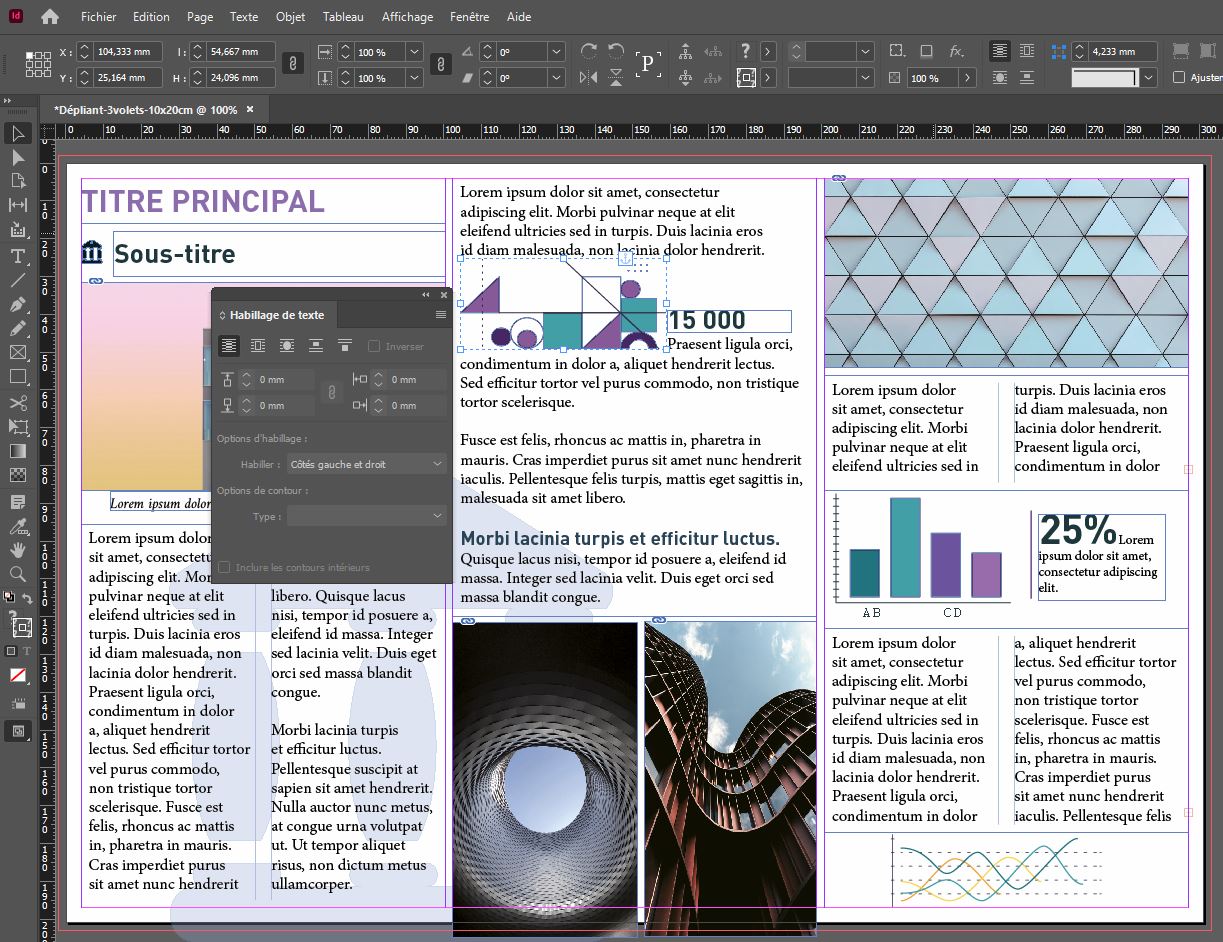Toggle the chain link for wrap offsets
Viewport: 1223px width, 942px height.
coord(330,393)
